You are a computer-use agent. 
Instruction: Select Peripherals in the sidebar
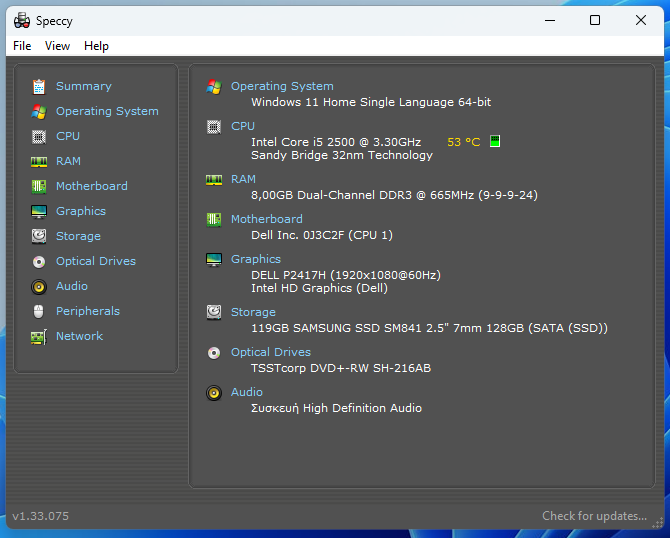[x=88, y=311]
